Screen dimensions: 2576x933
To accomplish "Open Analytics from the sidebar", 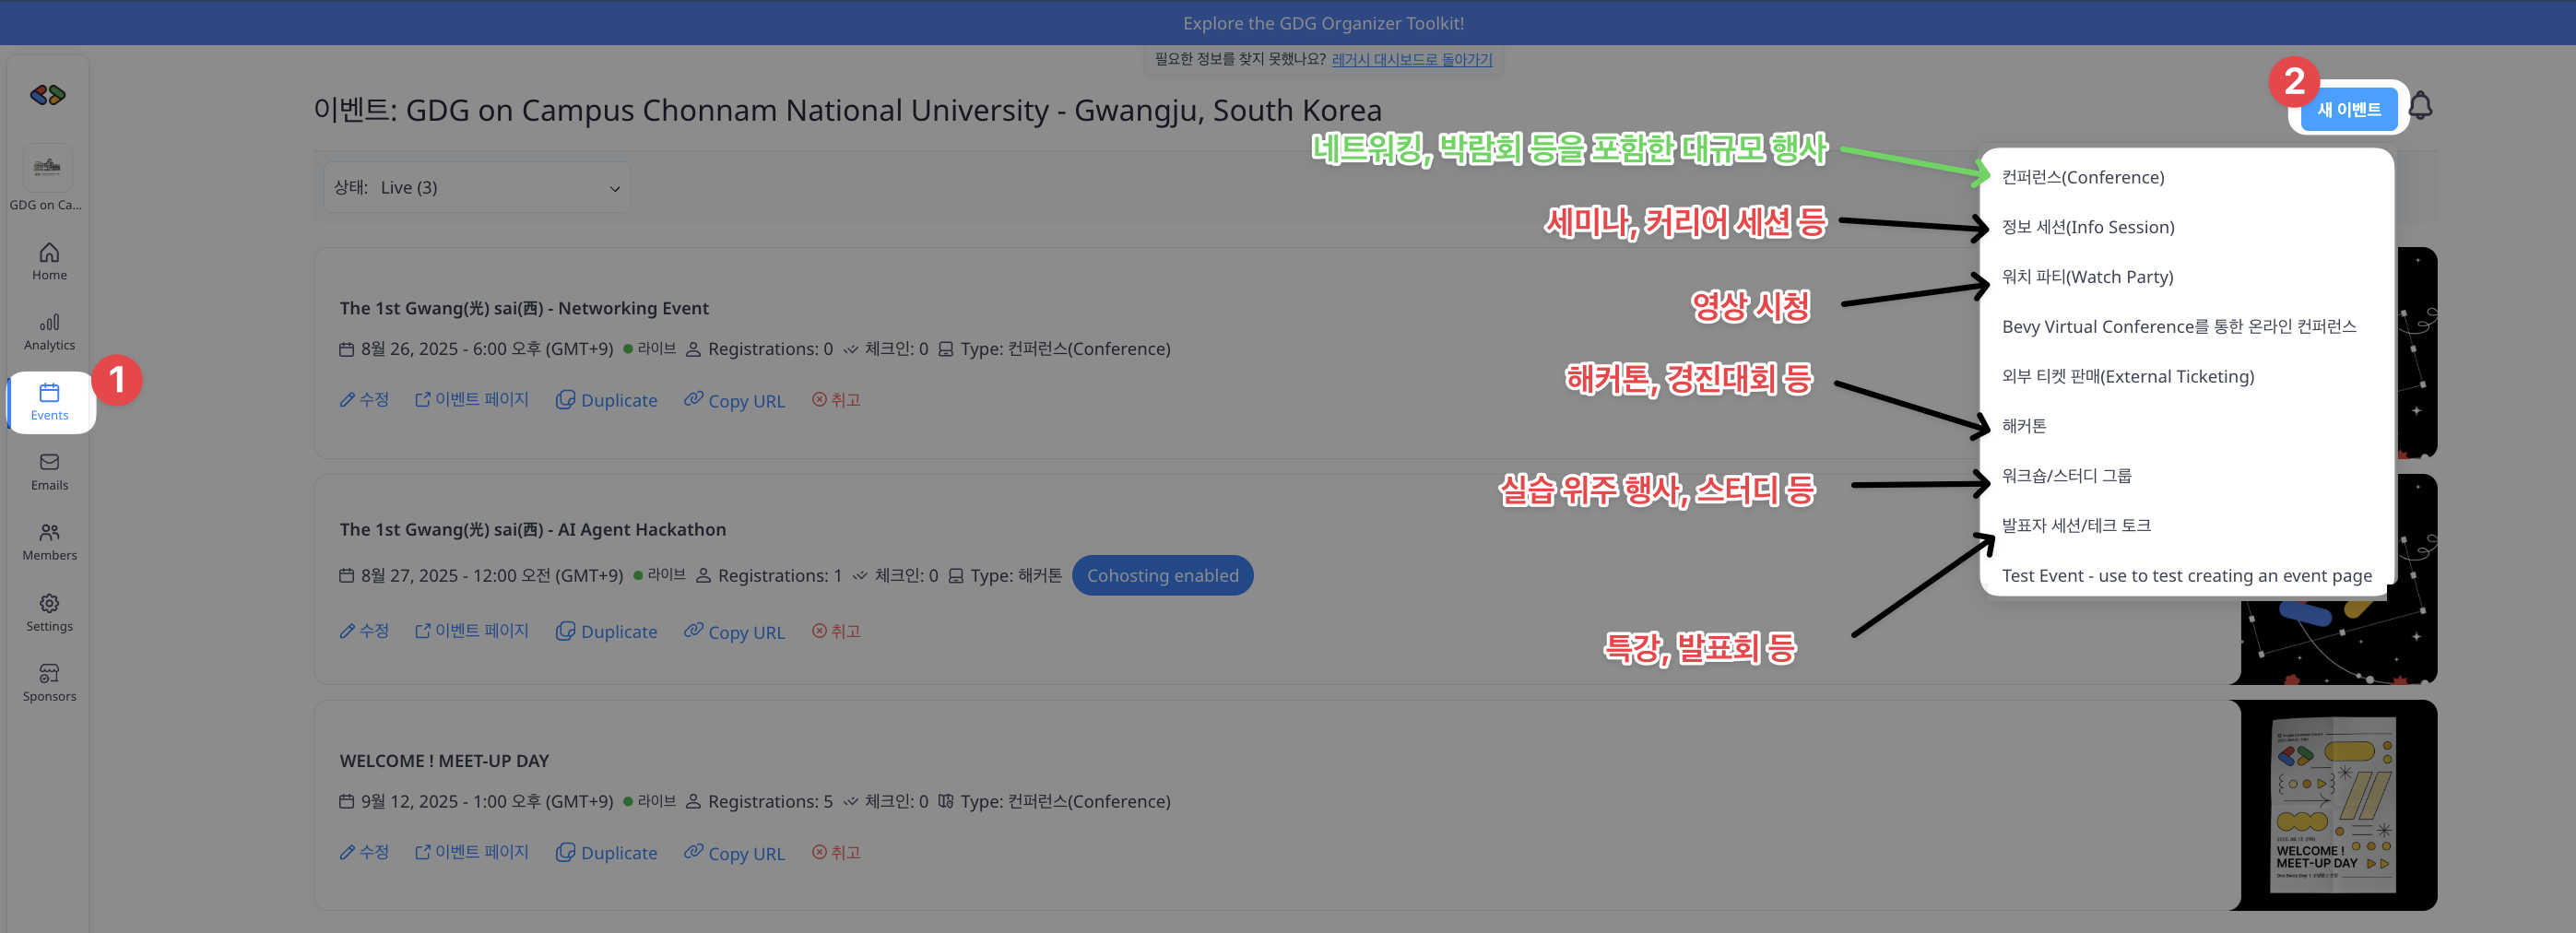I will (49, 332).
